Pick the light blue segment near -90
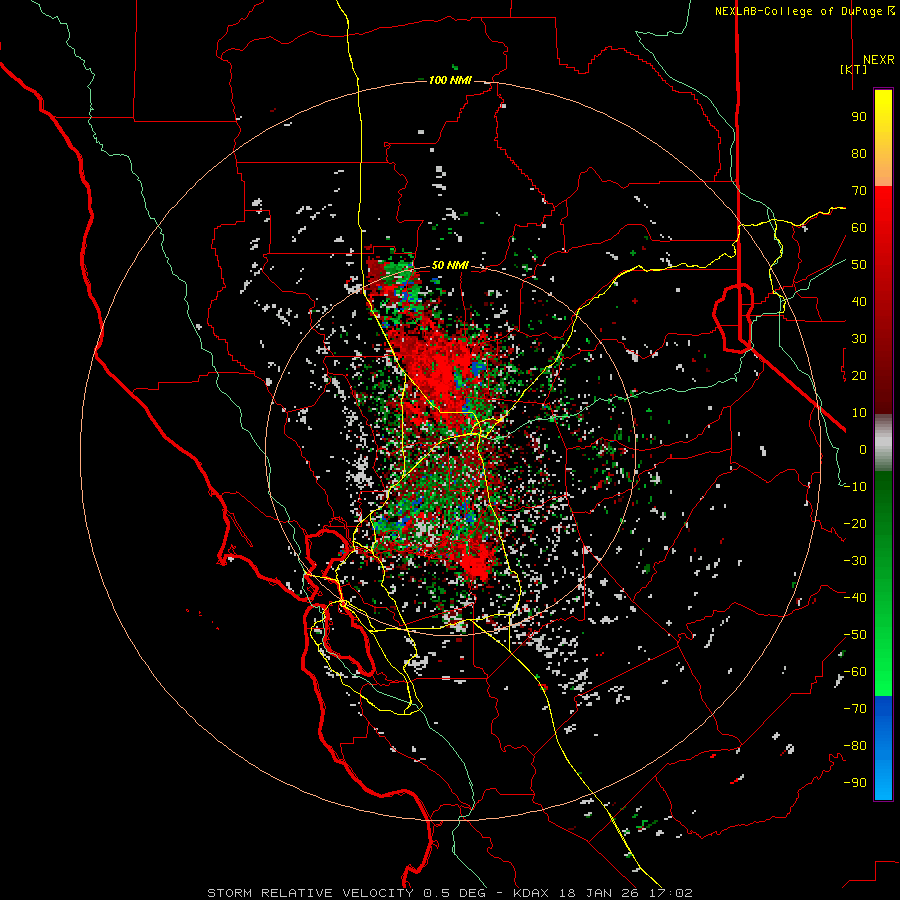The height and width of the screenshot is (900, 900). pyautogui.click(x=883, y=781)
